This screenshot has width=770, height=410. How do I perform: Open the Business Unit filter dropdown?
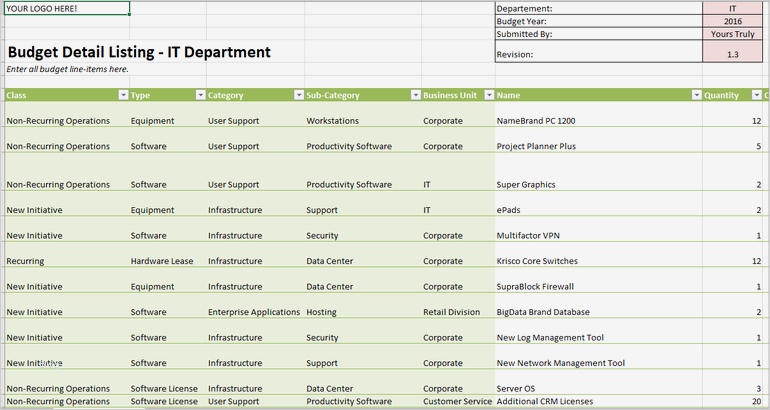(489, 95)
